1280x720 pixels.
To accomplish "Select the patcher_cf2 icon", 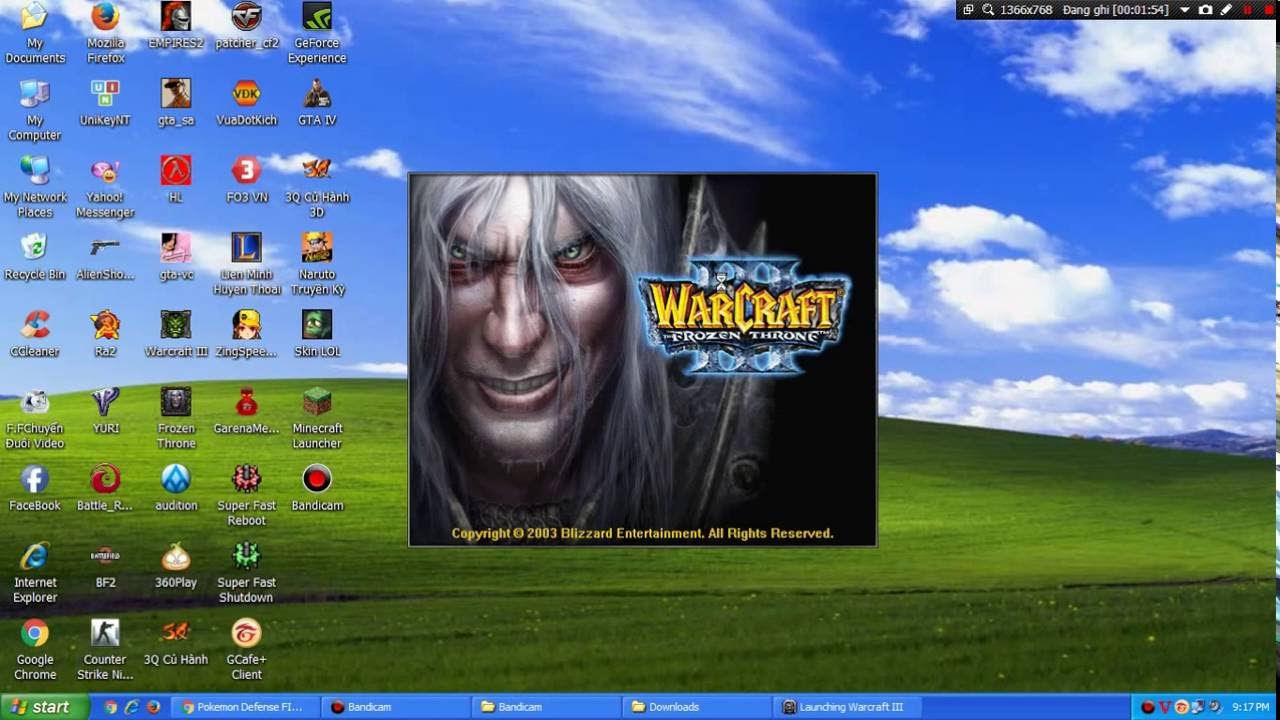I will 246,26.
